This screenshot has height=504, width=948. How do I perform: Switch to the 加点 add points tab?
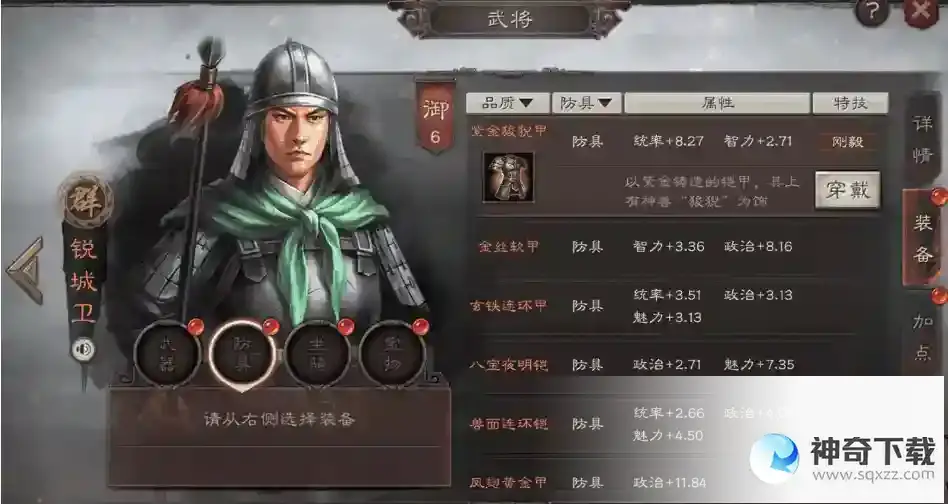pyautogui.click(x=923, y=335)
